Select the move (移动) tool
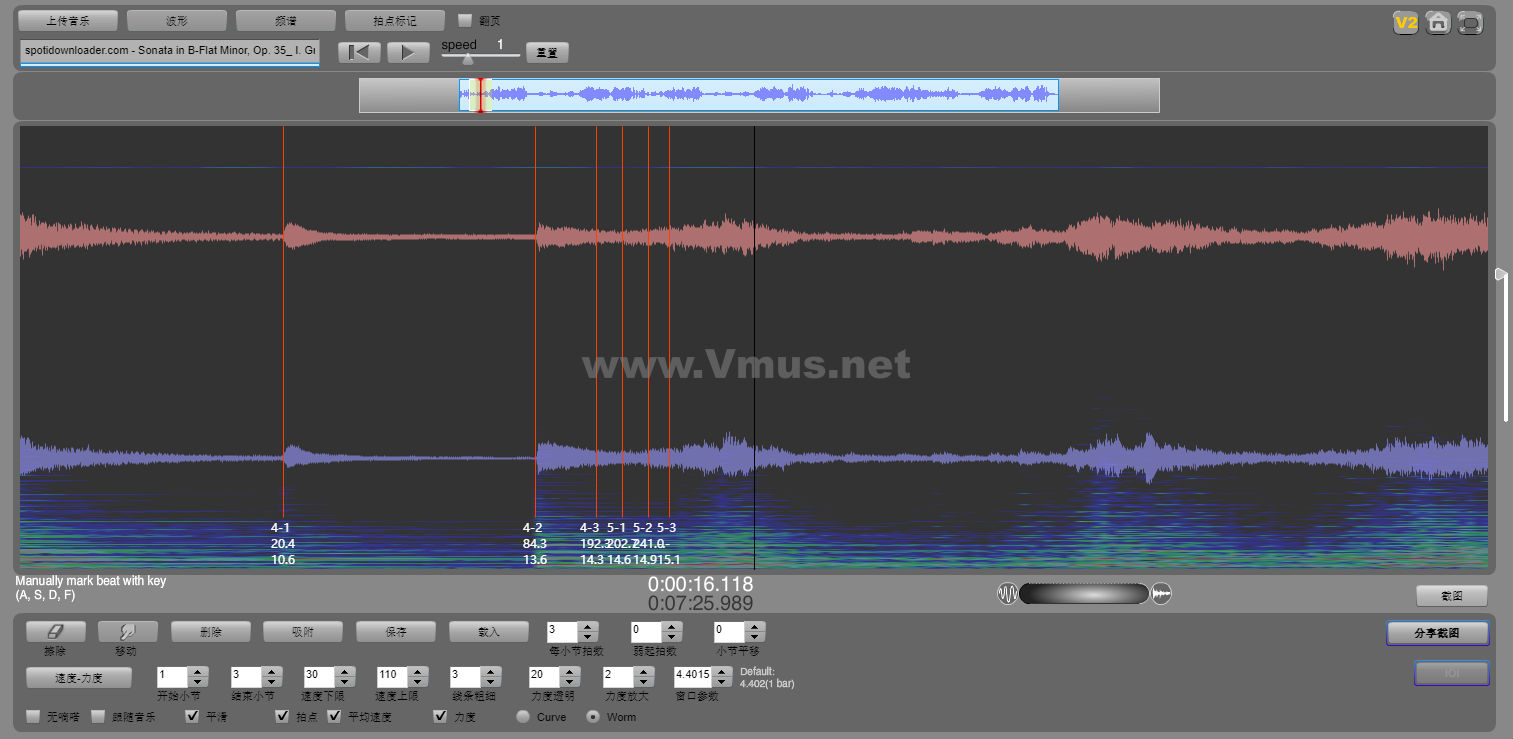 127,632
